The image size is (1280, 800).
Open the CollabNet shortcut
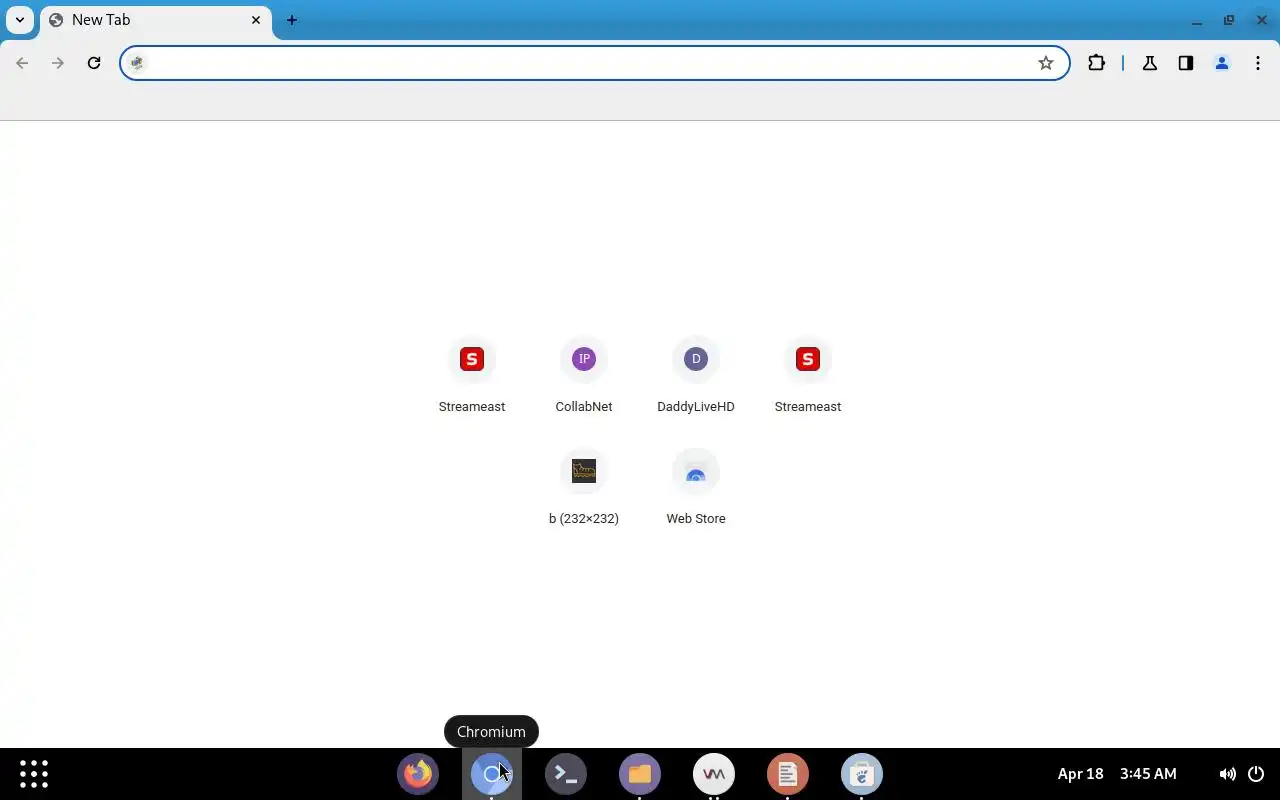(584, 376)
